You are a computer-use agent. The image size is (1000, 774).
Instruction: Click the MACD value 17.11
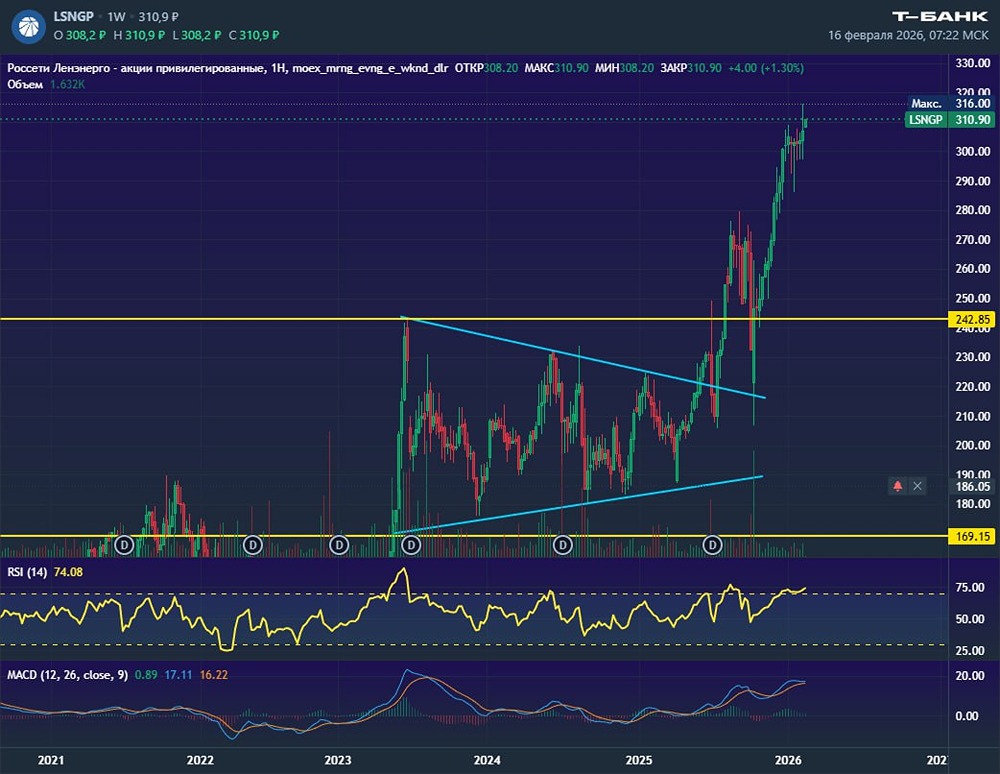(x=178, y=675)
